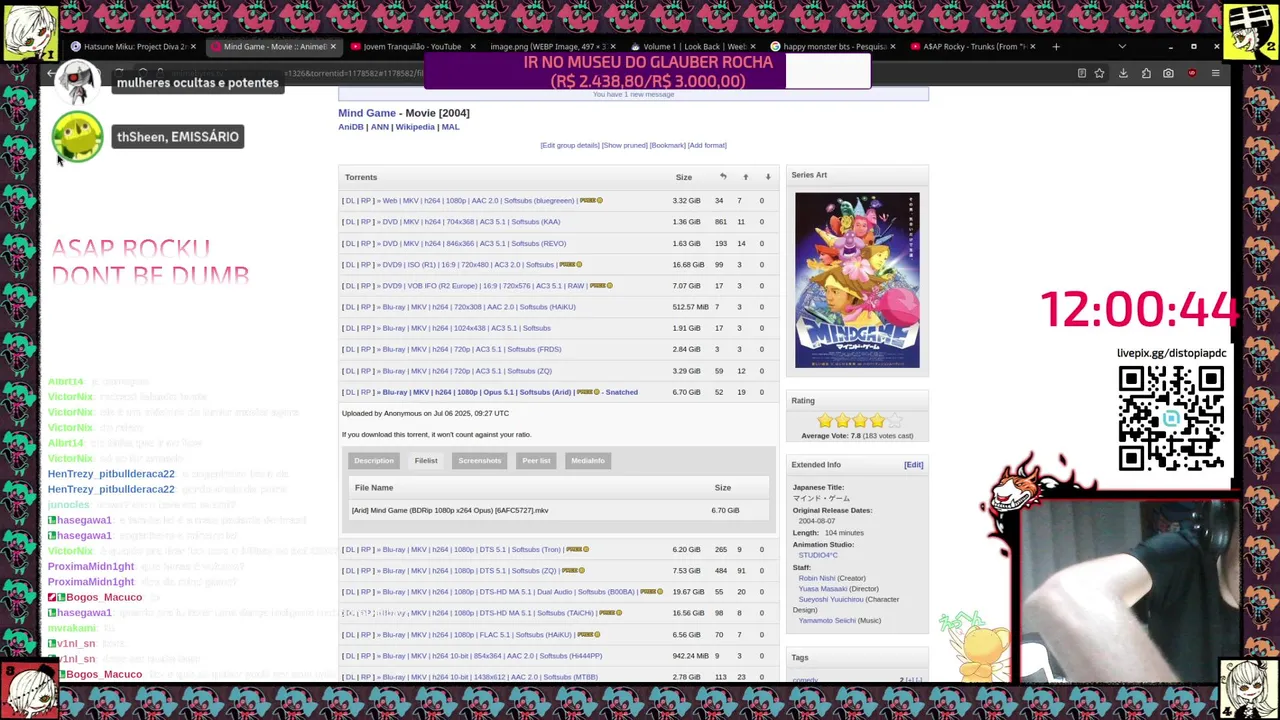Click the YouTube favicon of Jovem Tranquilão tab
Screen dimensions: 1280x720
pos(355,46)
